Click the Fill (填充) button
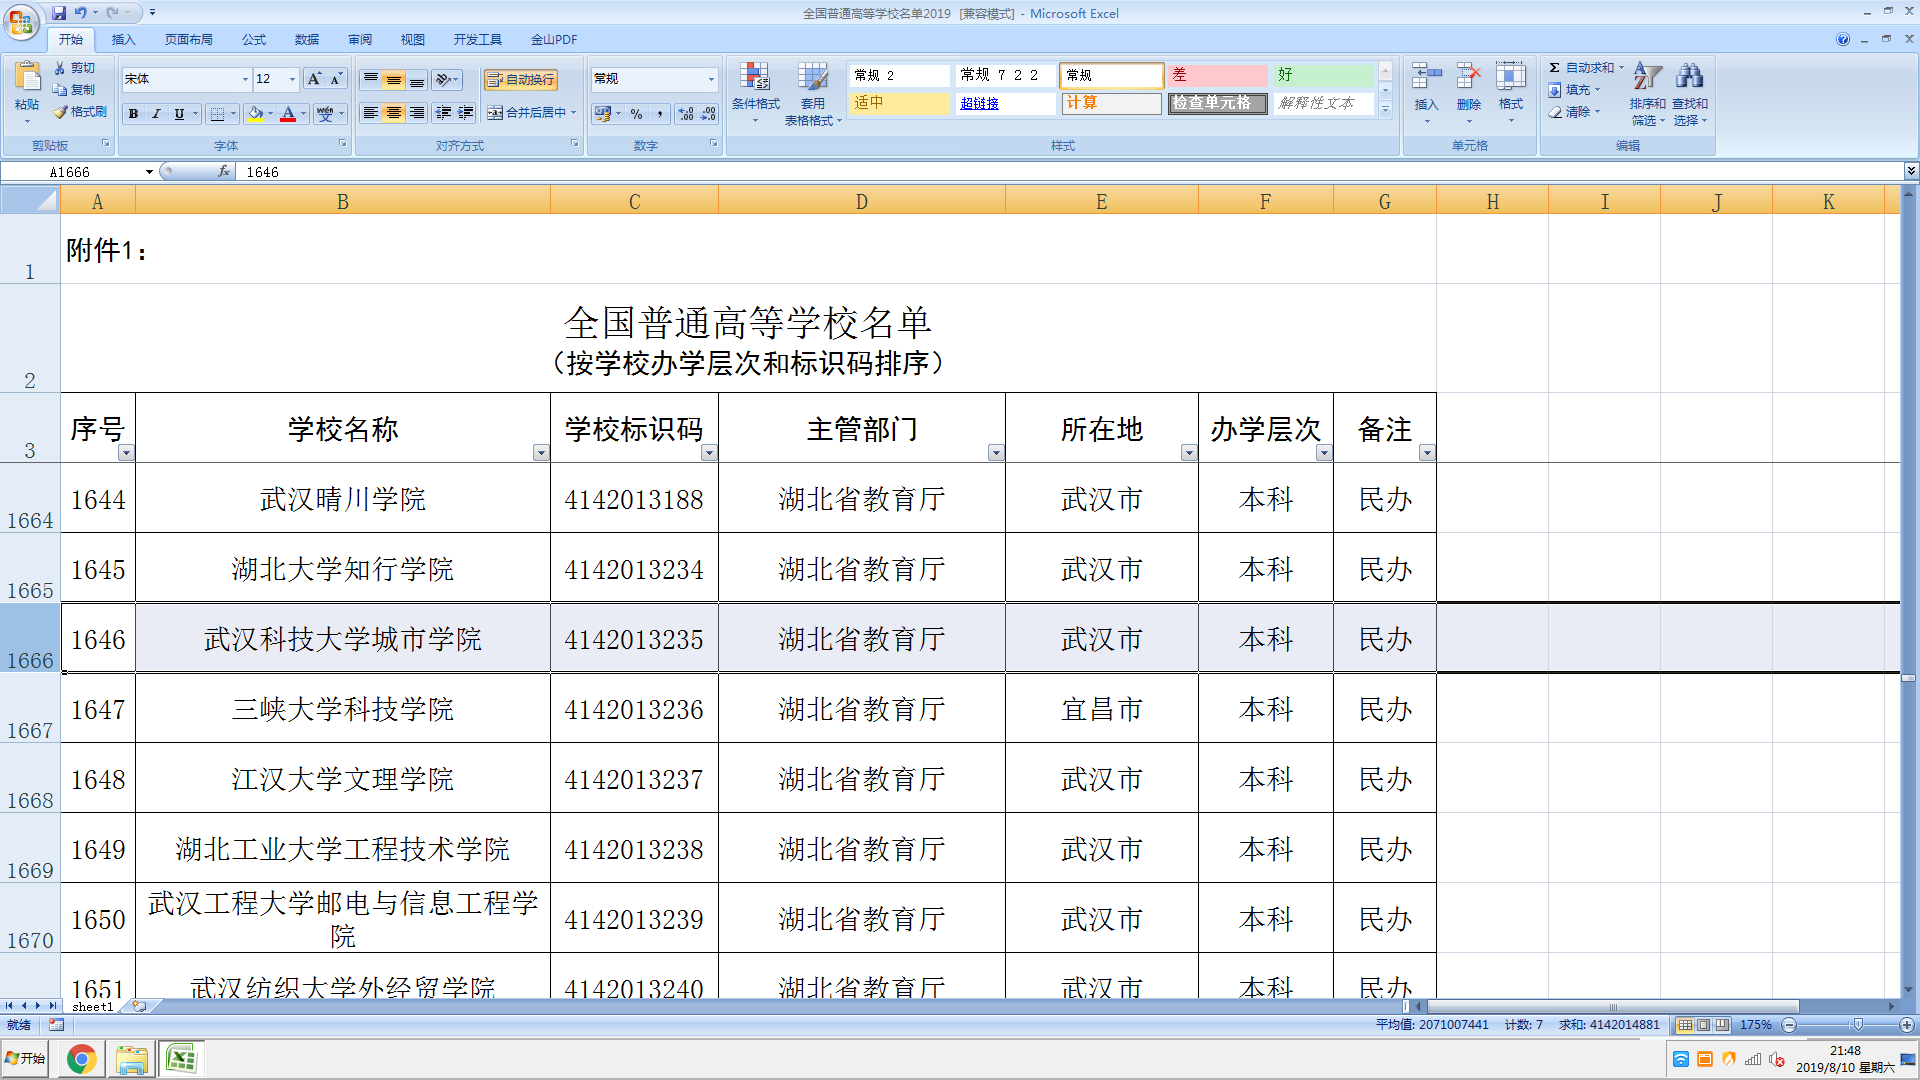Screen dimensions: 1920x1080 1574,90
